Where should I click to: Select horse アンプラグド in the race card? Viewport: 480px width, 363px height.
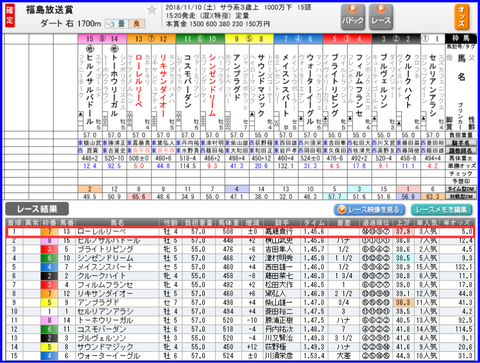point(237,77)
